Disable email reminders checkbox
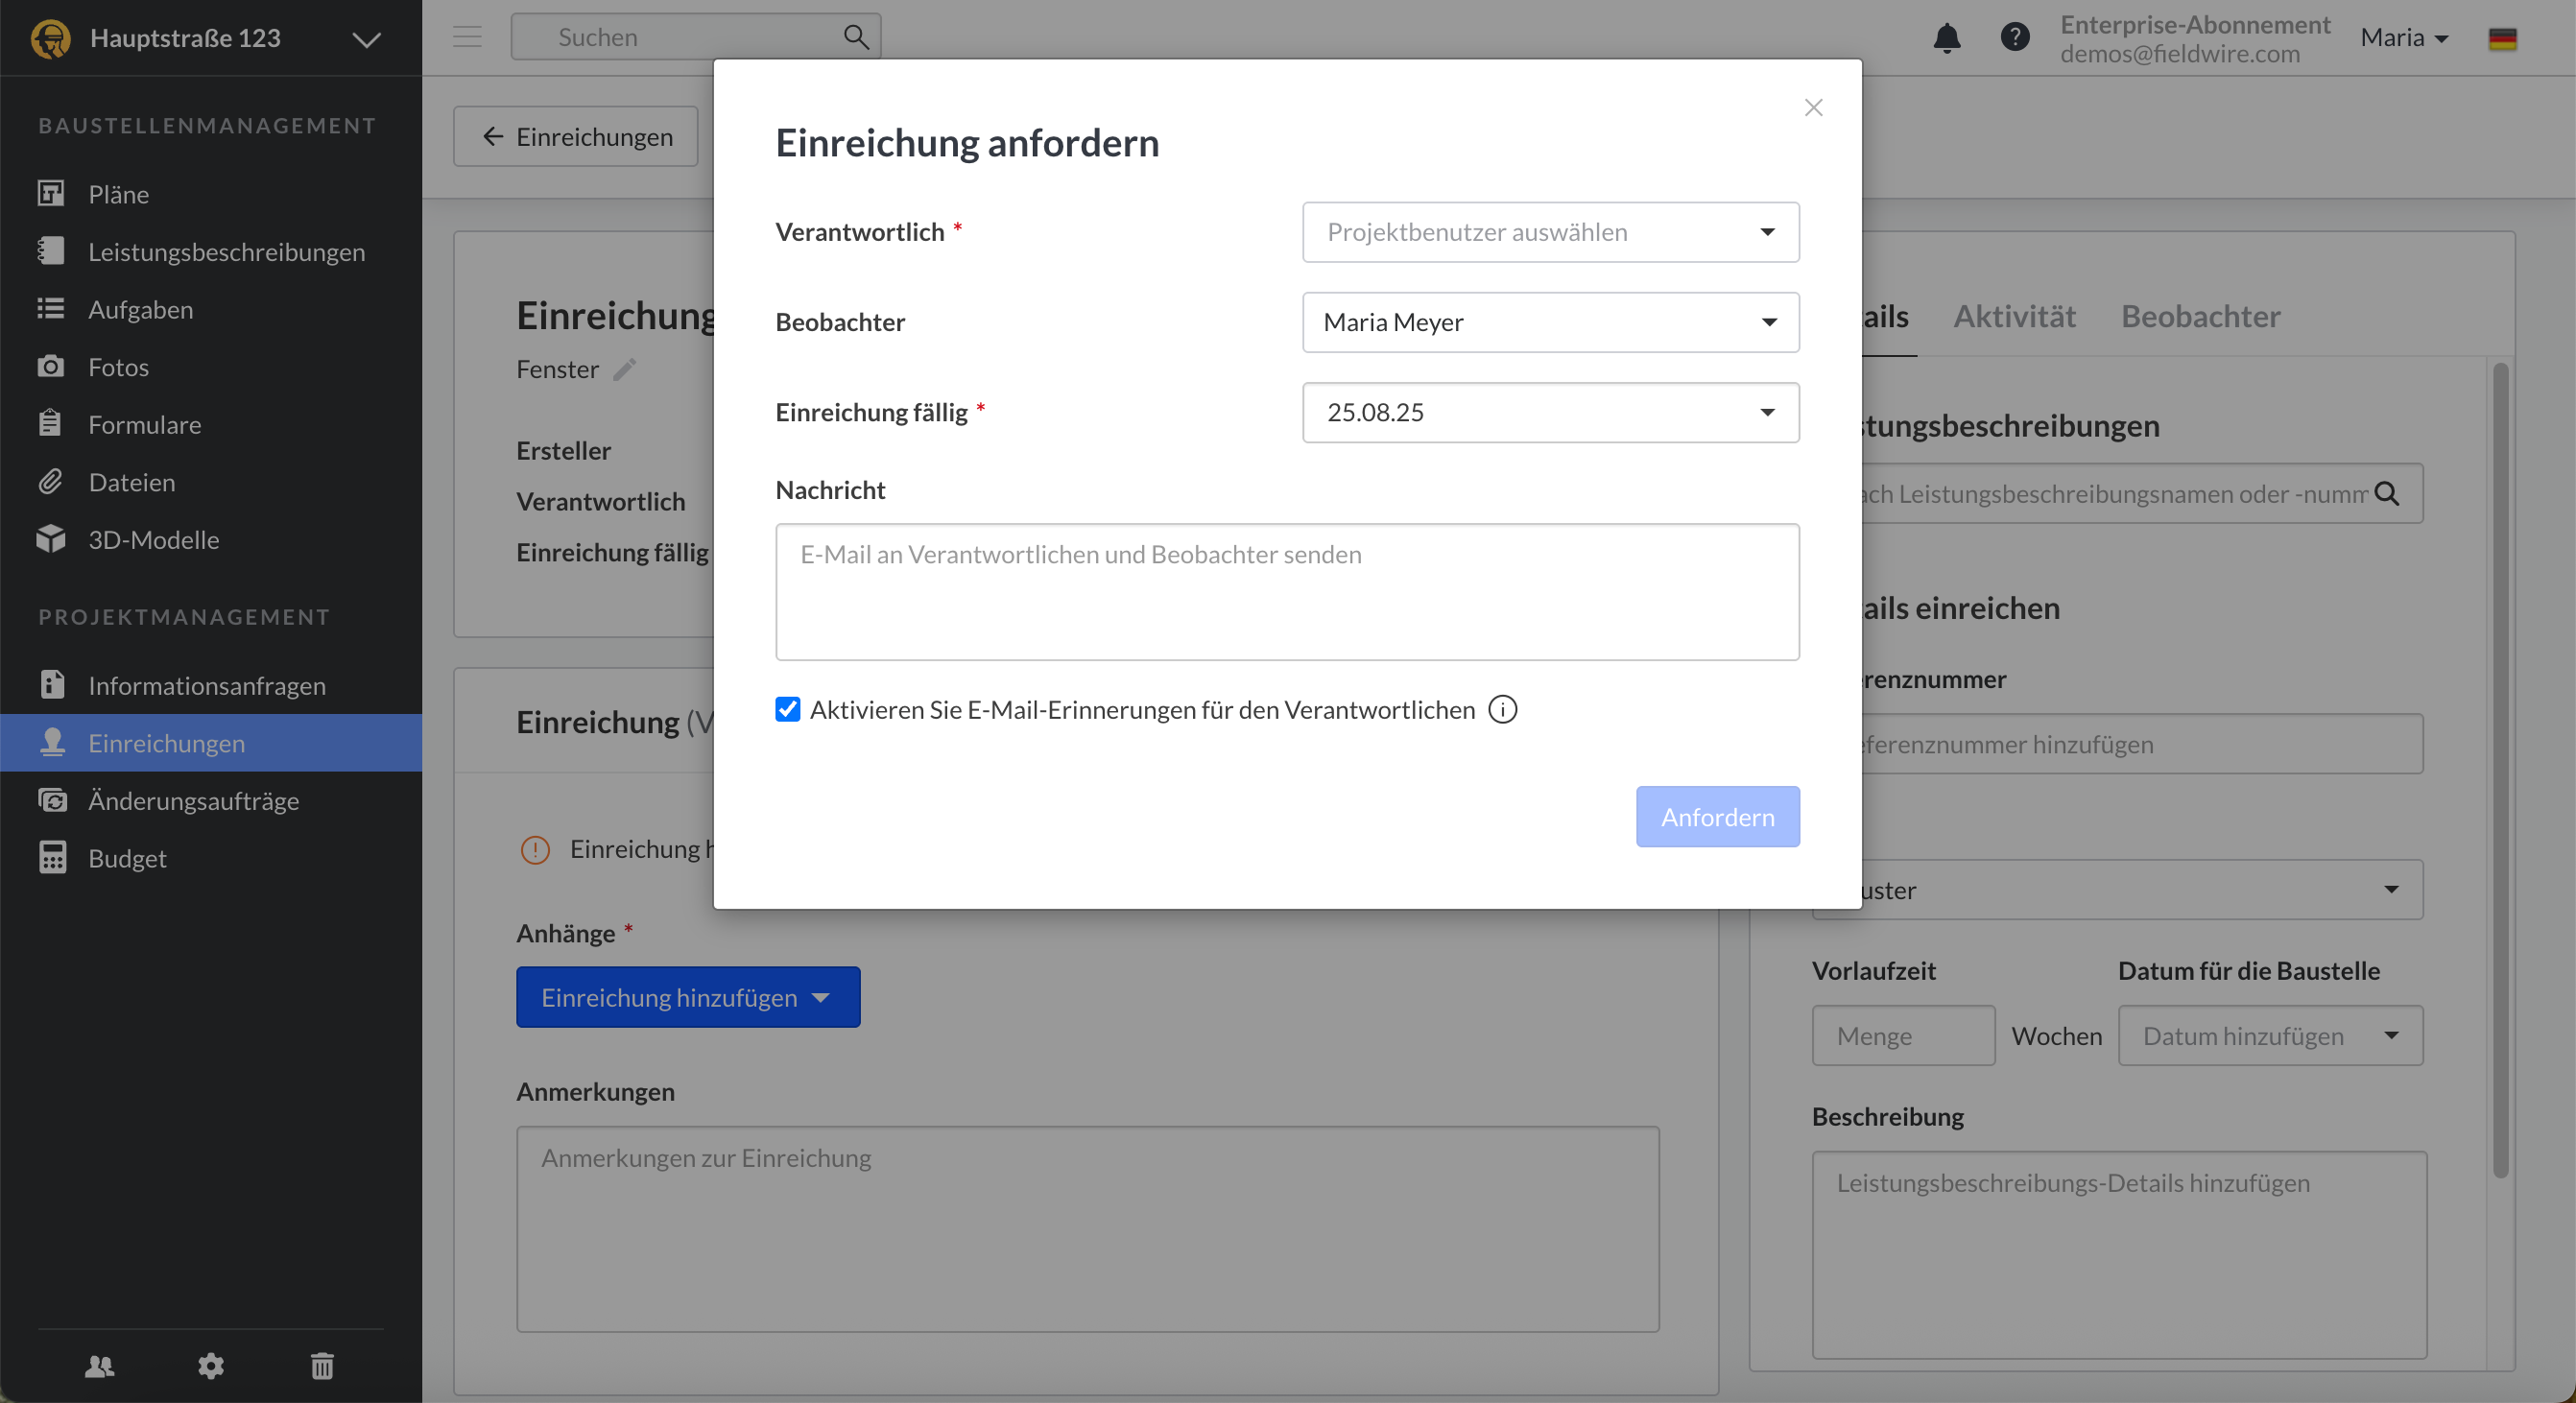The height and width of the screenshot is (1403, 2576). (x=788, y=710)
